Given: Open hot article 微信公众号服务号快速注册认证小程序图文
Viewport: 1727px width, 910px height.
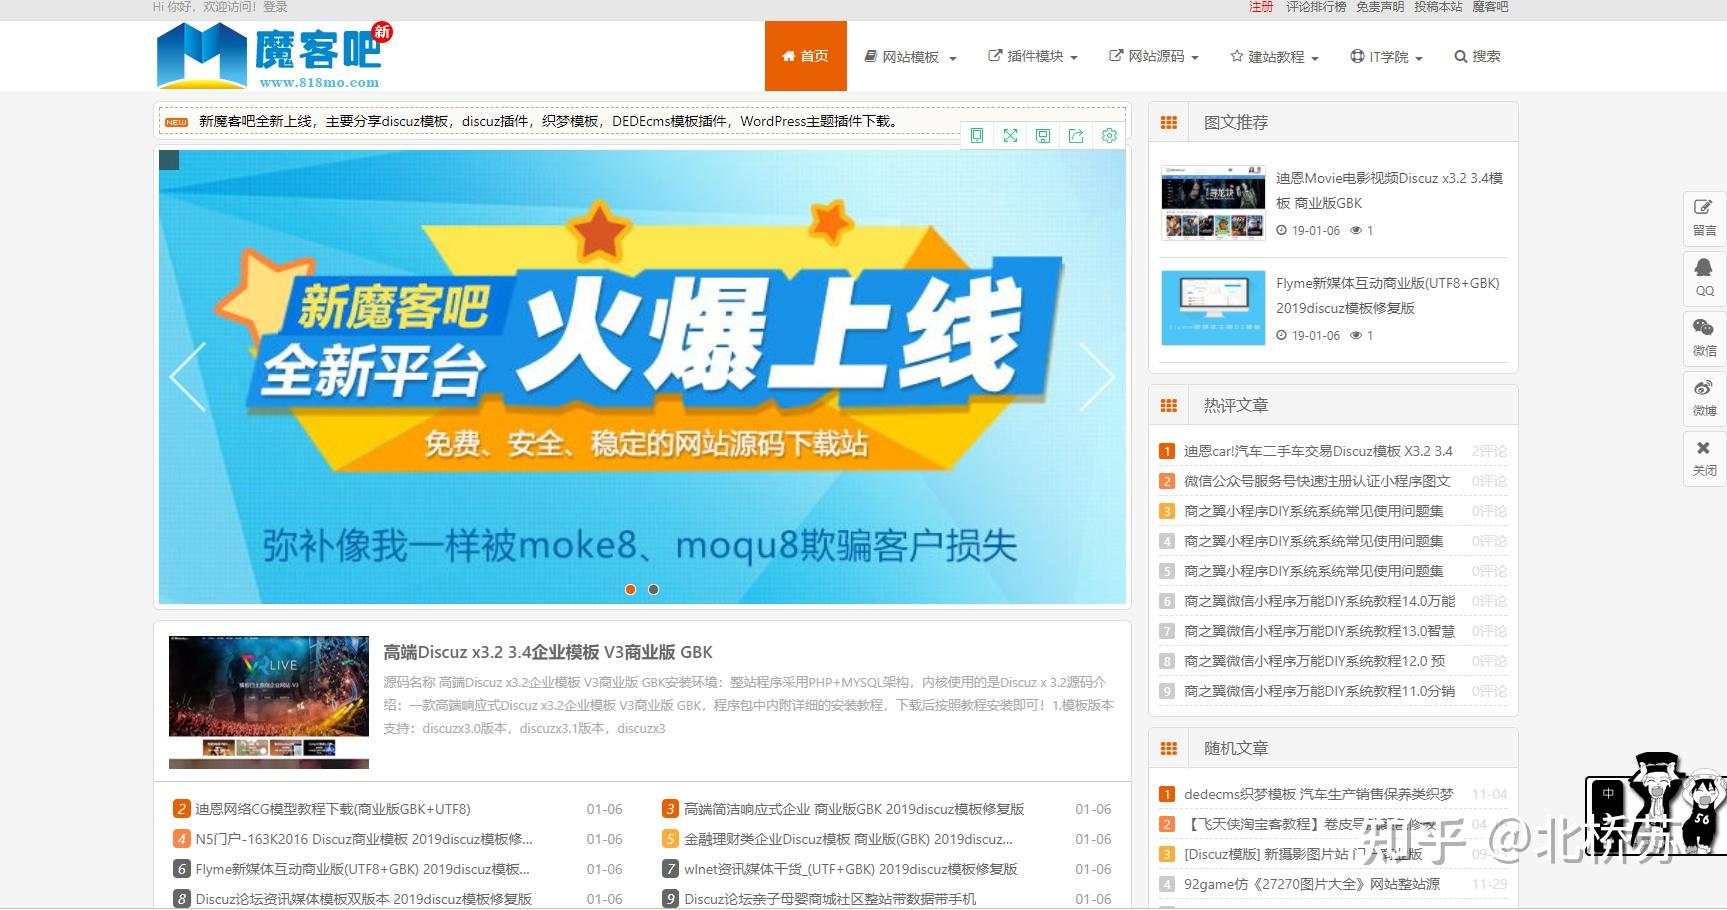Looking at the screenshot, I should [1317, 481].
